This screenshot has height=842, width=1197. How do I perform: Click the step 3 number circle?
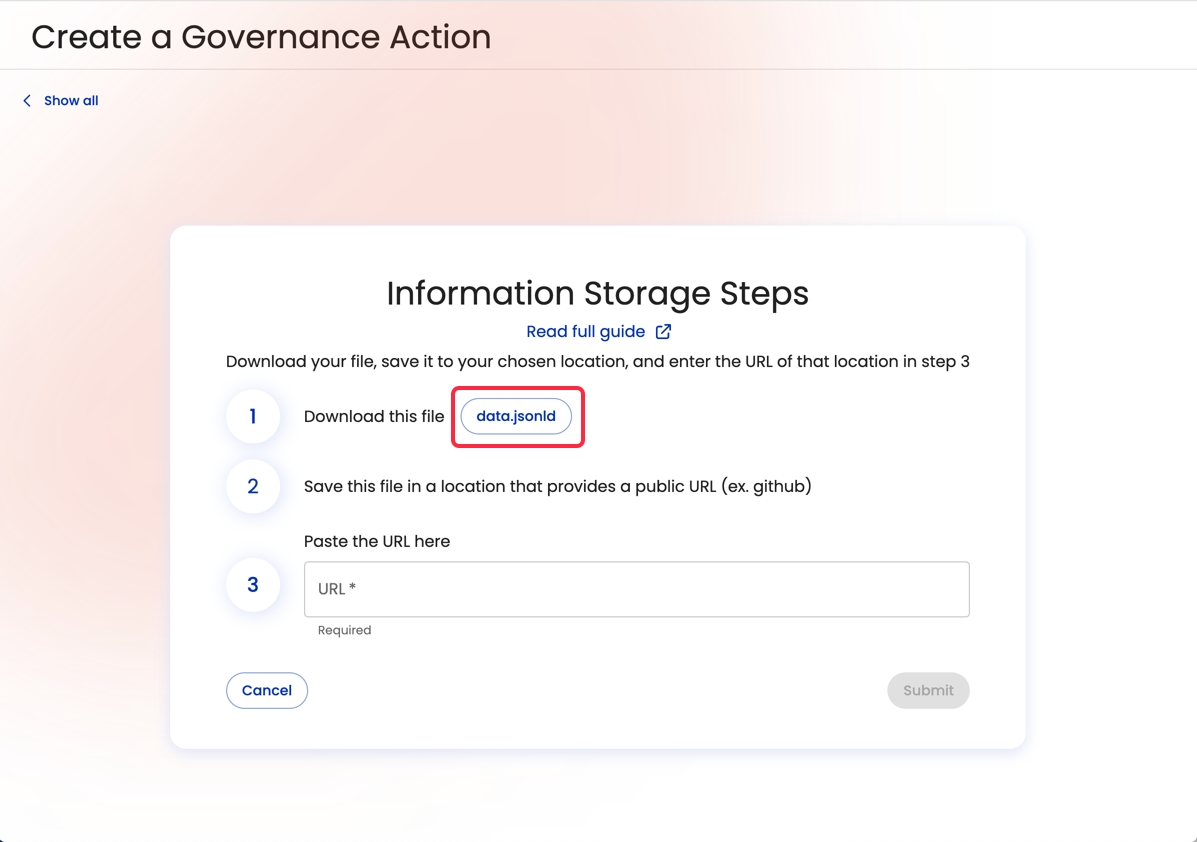253,585
